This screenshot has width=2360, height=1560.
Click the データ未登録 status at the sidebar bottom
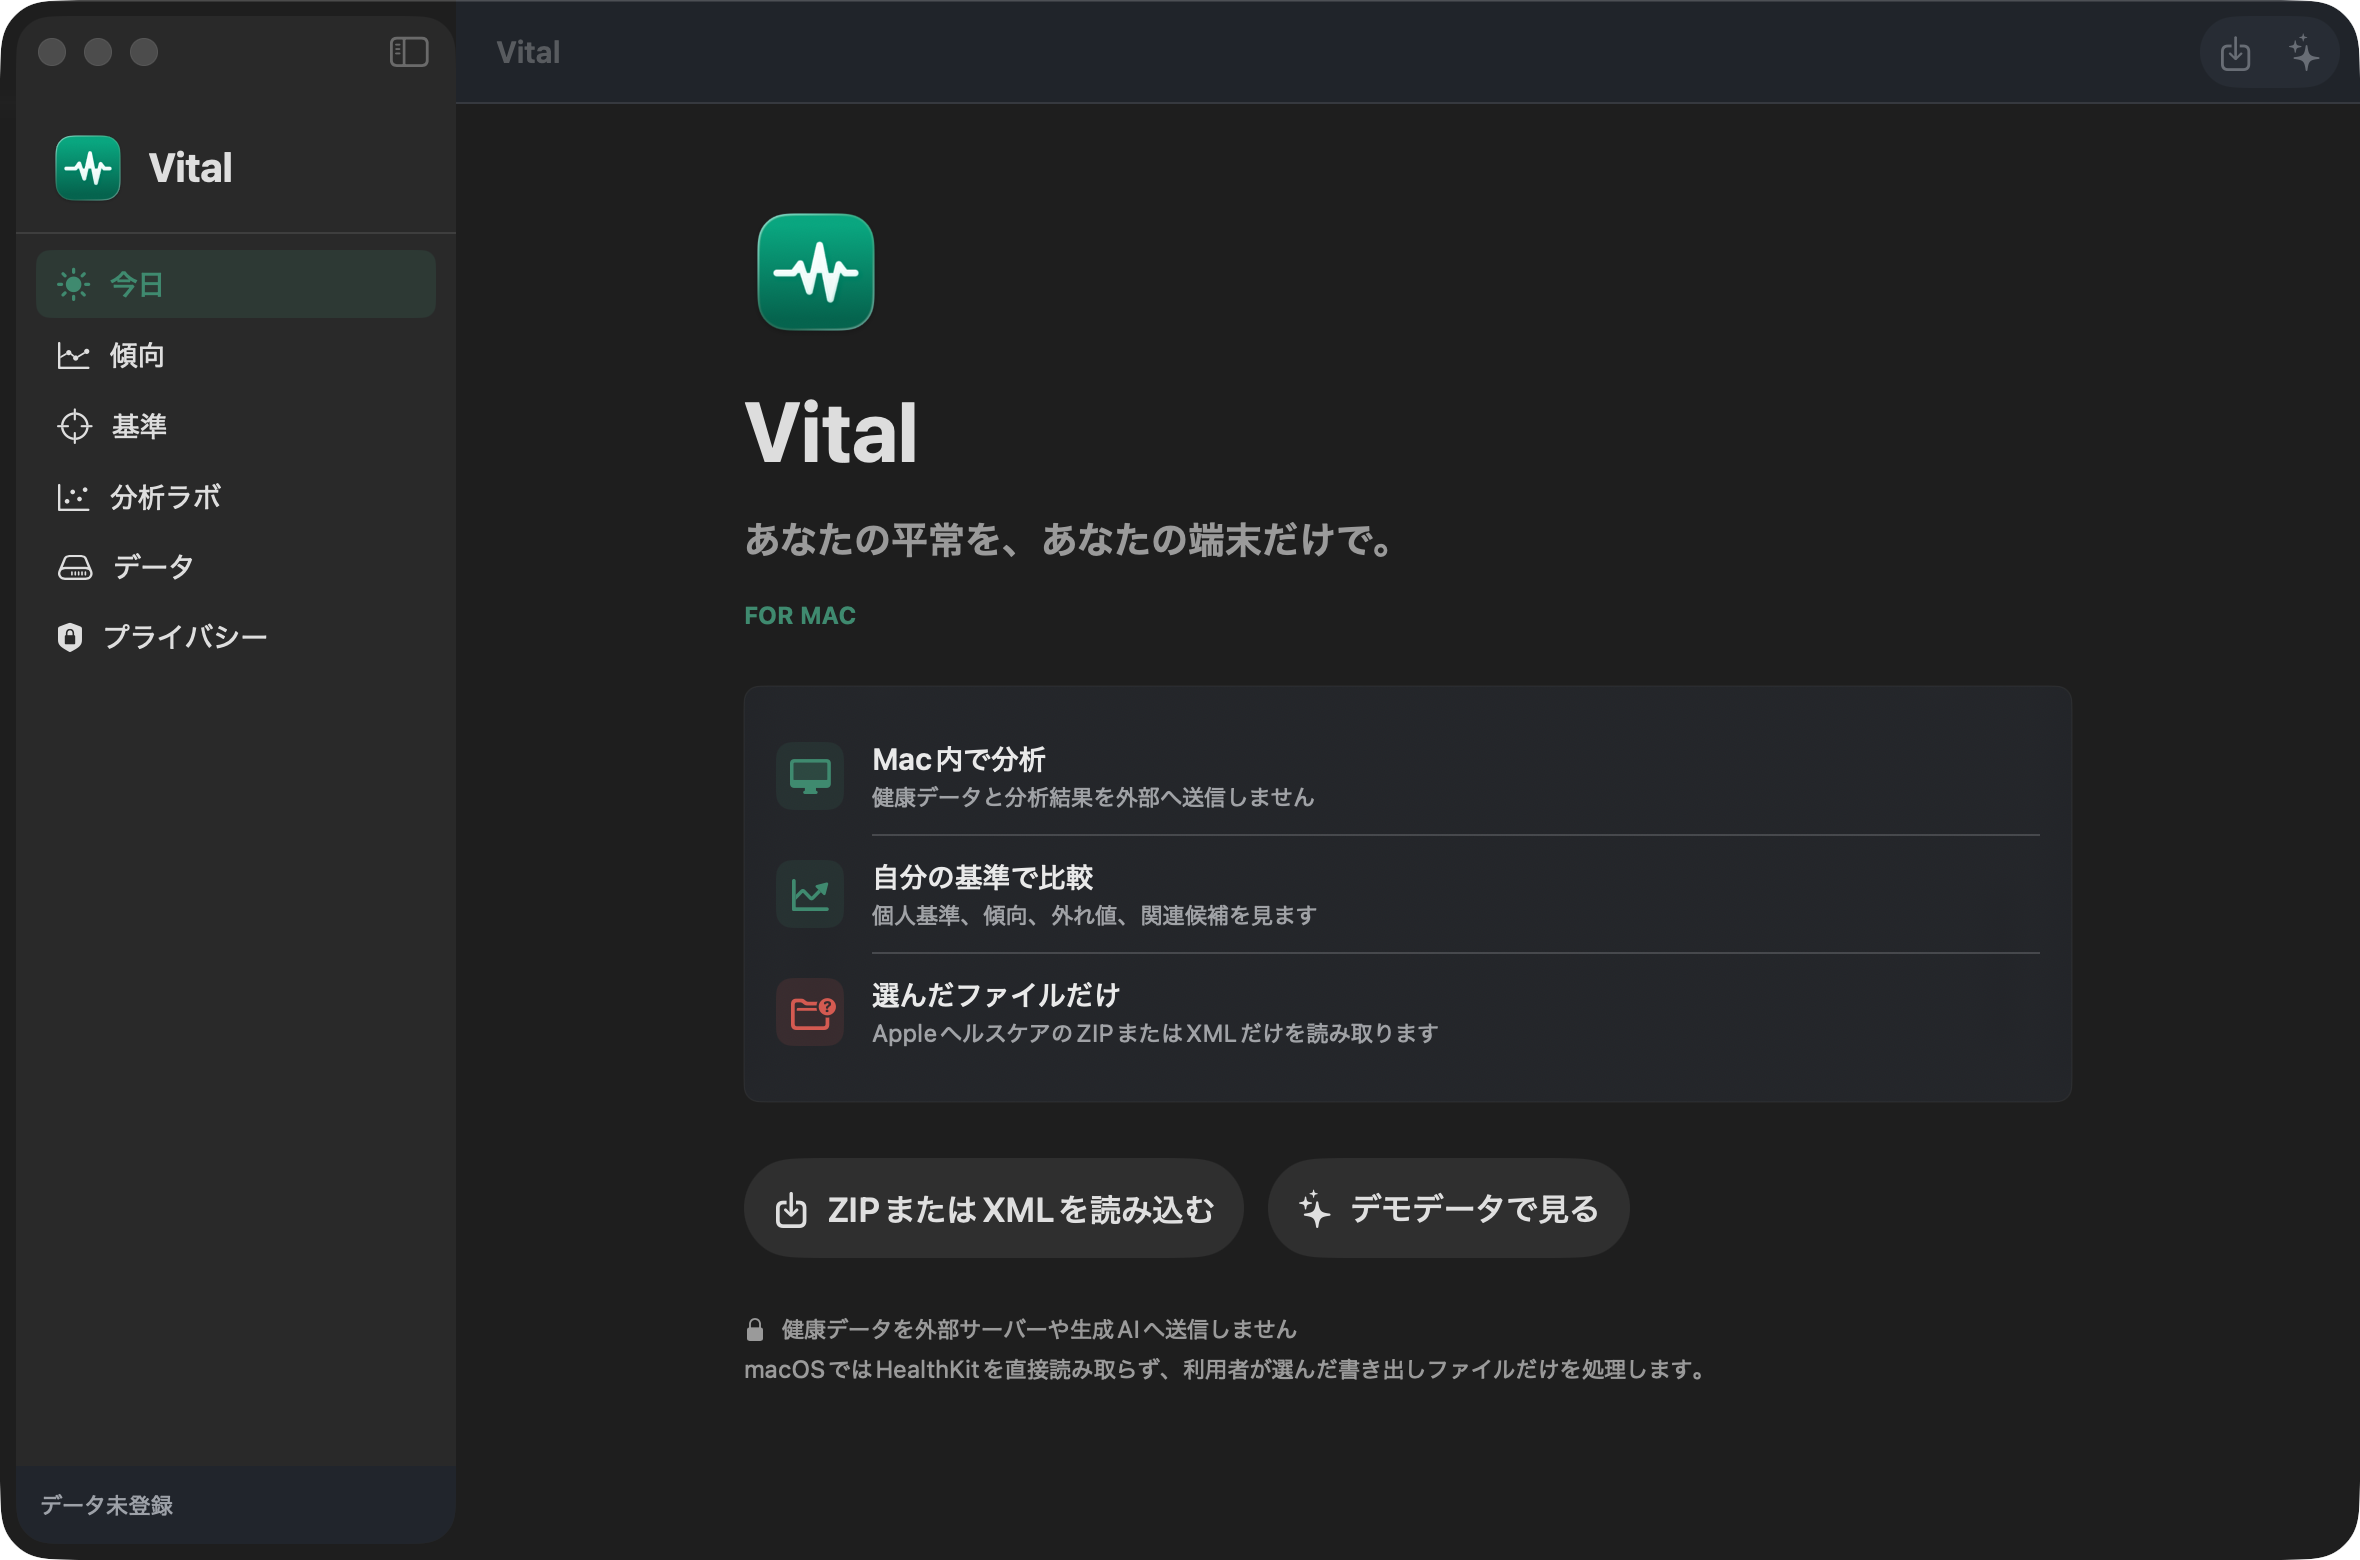pyautogui.click(x=107, y=1505)
